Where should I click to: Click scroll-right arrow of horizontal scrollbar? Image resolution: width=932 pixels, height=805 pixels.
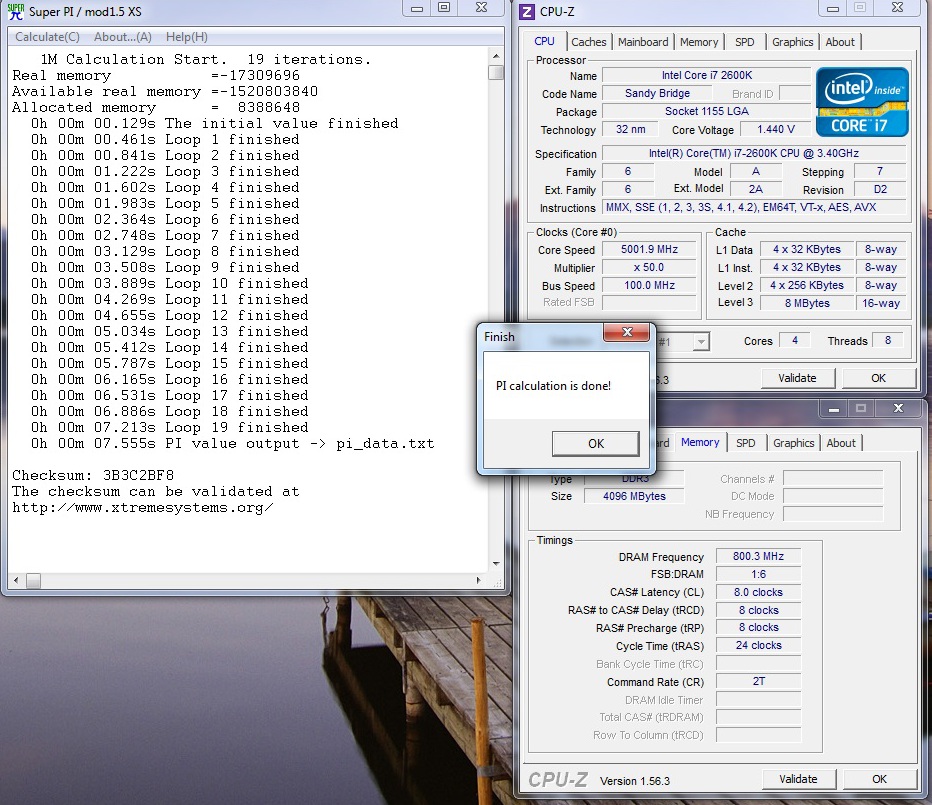[x=478, y=580]
